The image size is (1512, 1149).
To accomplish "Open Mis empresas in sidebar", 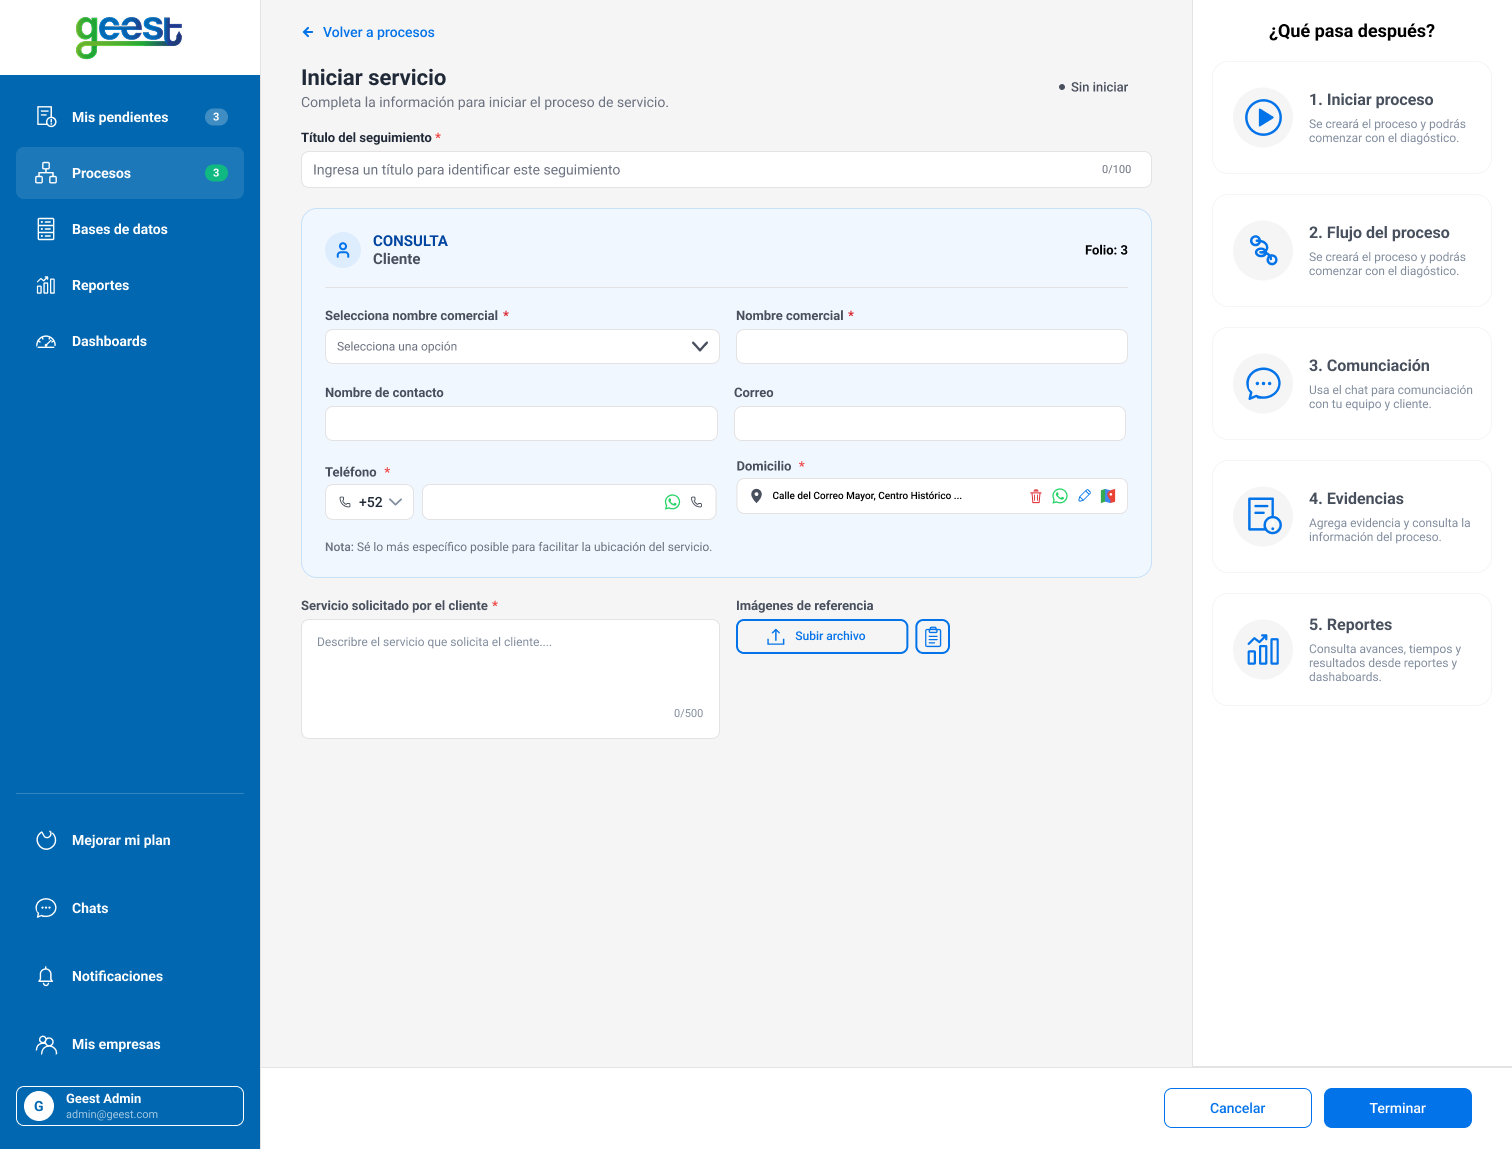I will 130,1044.
